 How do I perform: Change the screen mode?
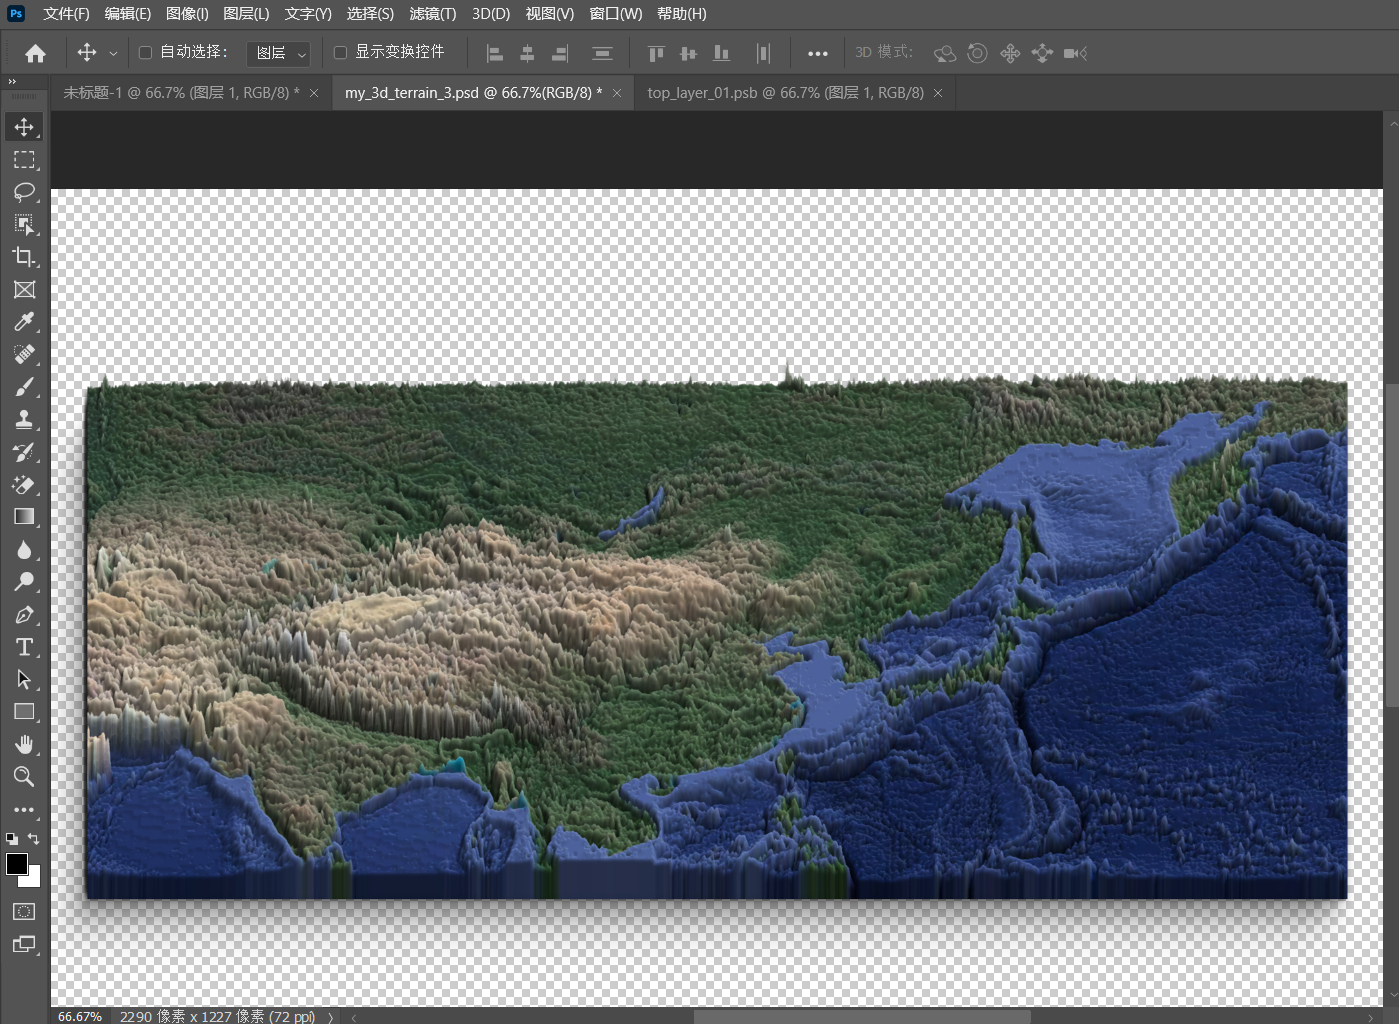coord(24,944)
